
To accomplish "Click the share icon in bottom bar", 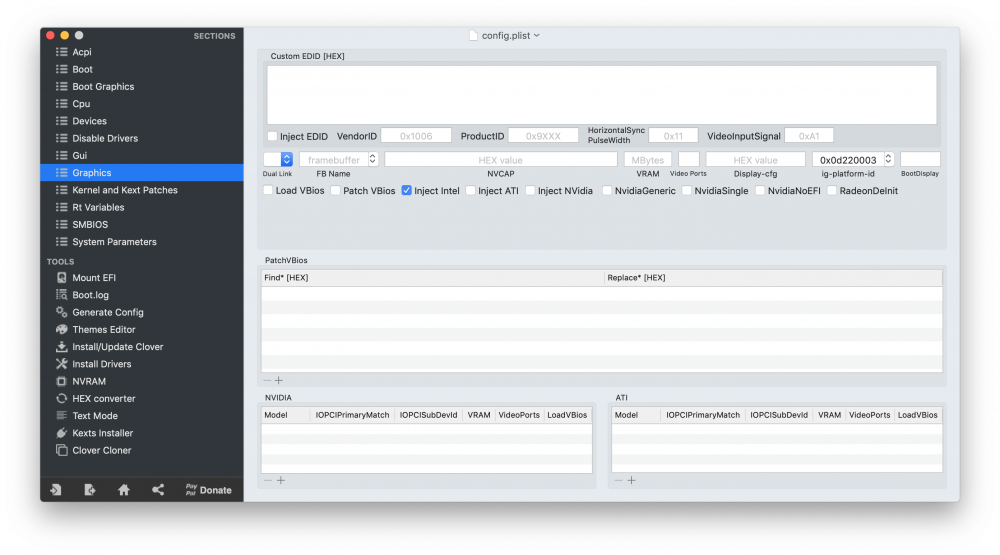I will coord(158,490).
